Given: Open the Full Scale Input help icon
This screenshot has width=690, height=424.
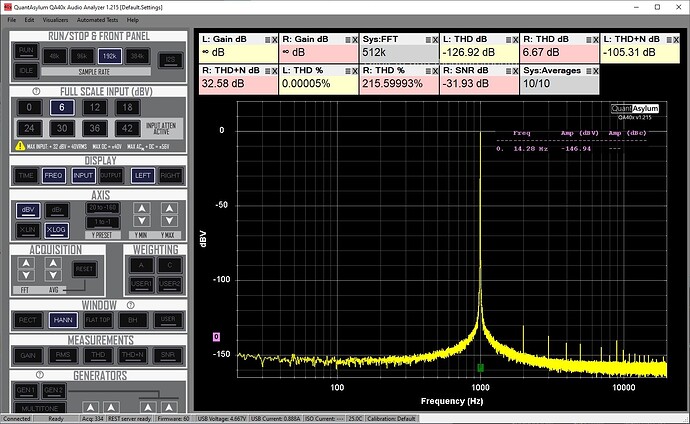Looking at the screenshot, I should 36,91.
